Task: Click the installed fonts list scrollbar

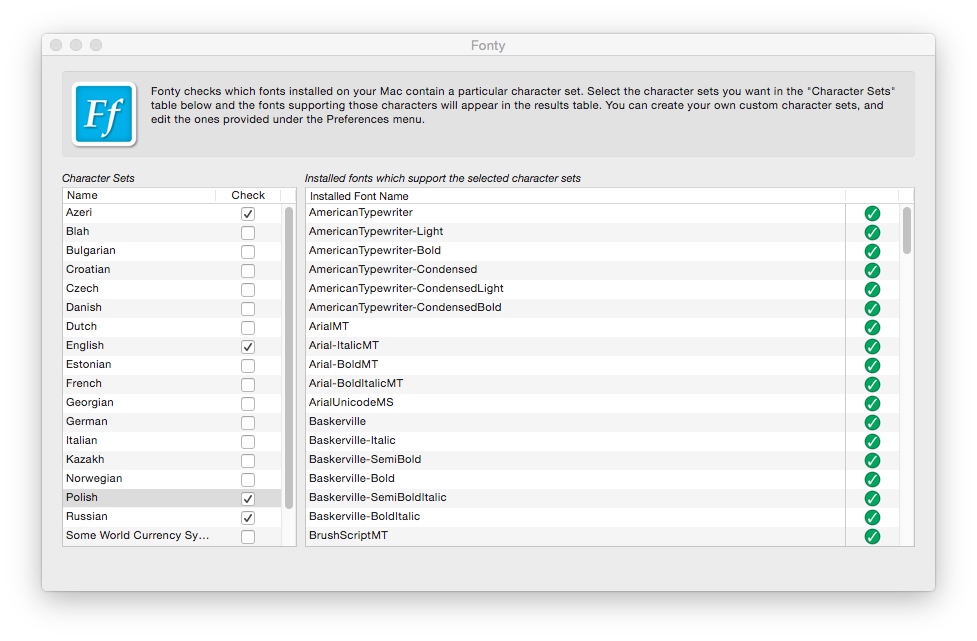Action: point(907,230)
